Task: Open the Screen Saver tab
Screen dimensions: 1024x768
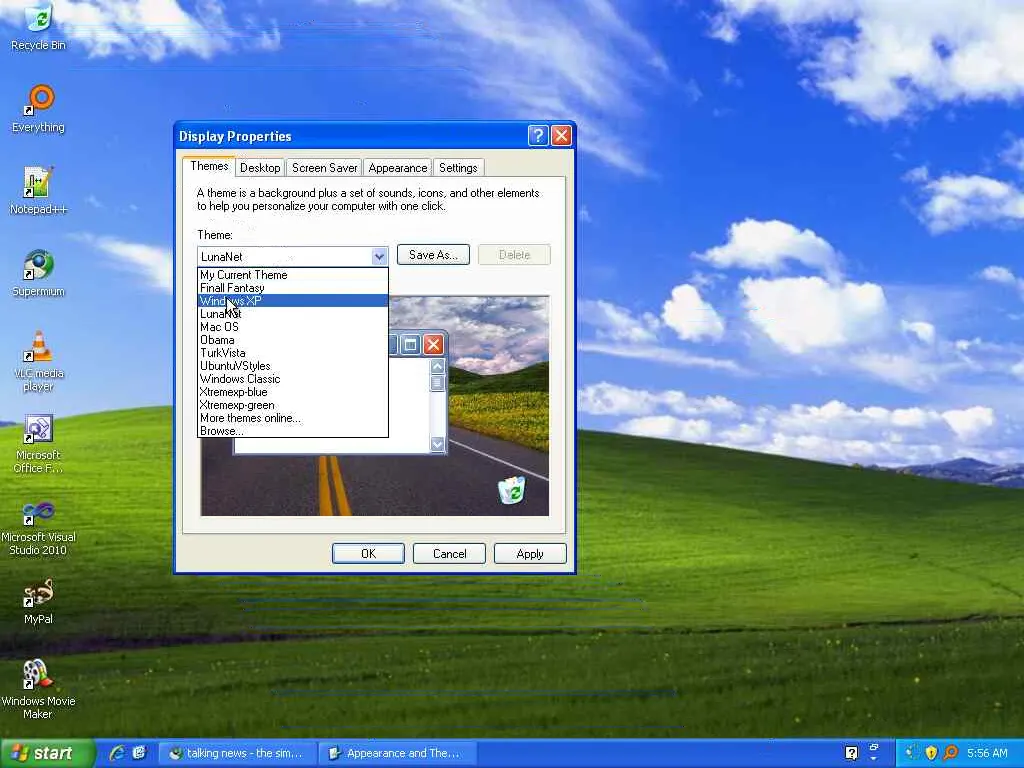Action: (325, 168)
